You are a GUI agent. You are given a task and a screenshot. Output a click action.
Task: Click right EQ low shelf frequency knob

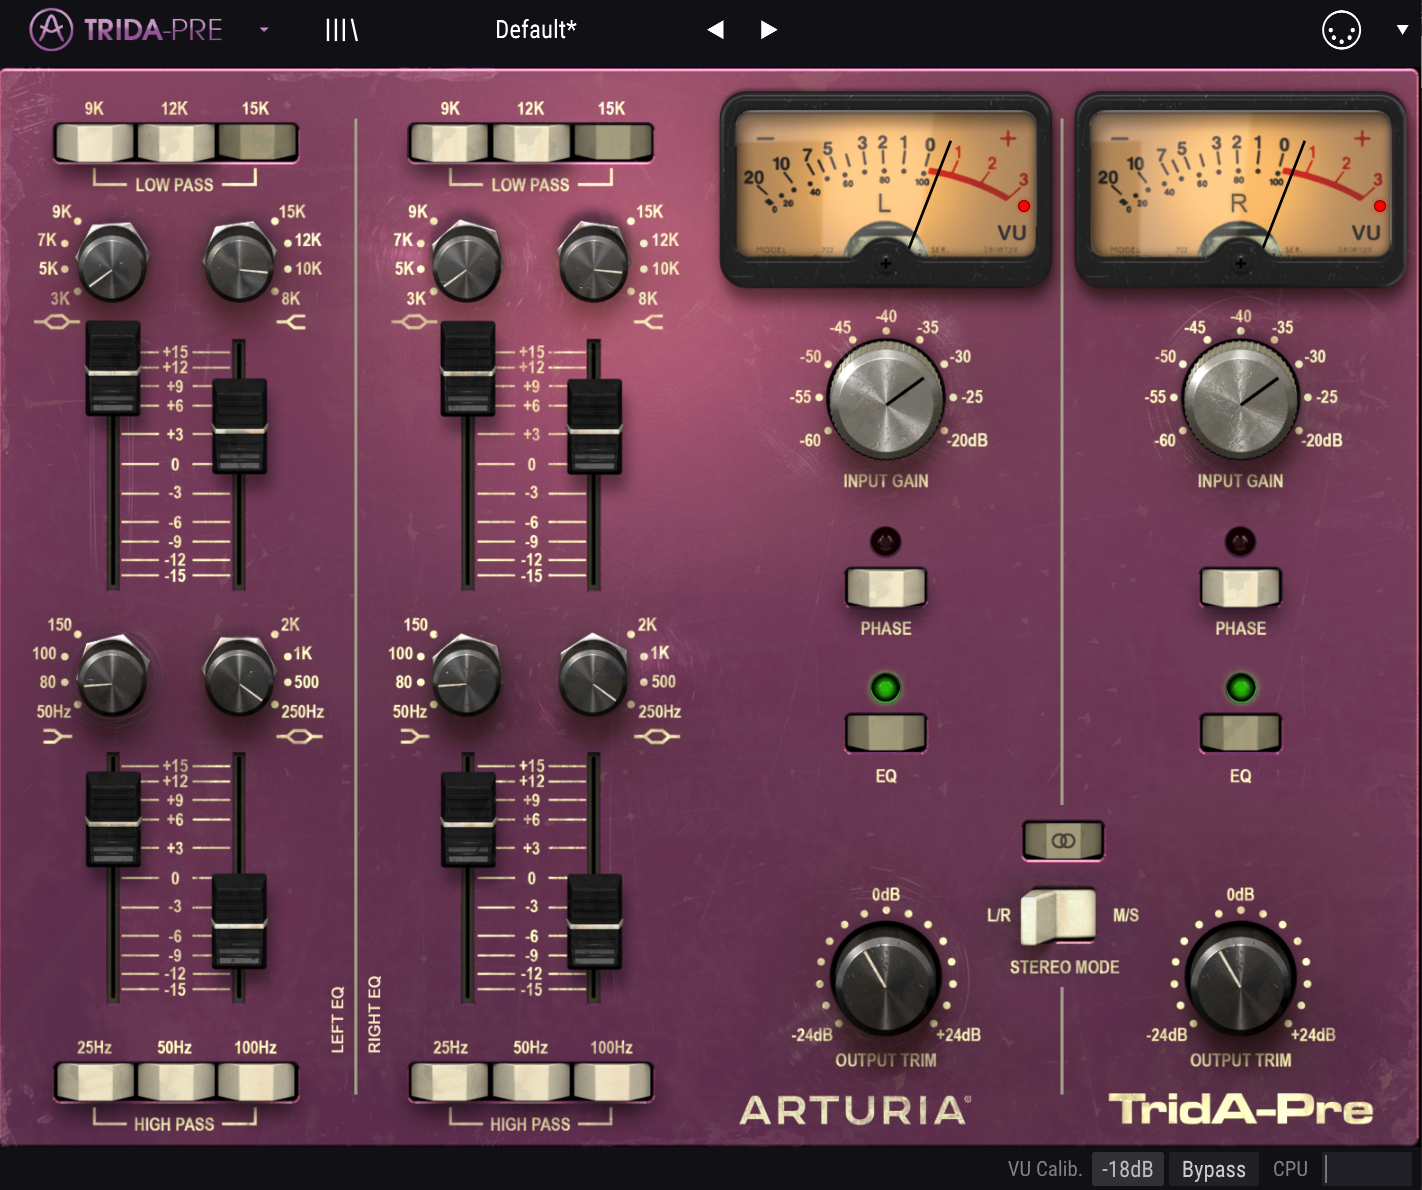[467, 675]
